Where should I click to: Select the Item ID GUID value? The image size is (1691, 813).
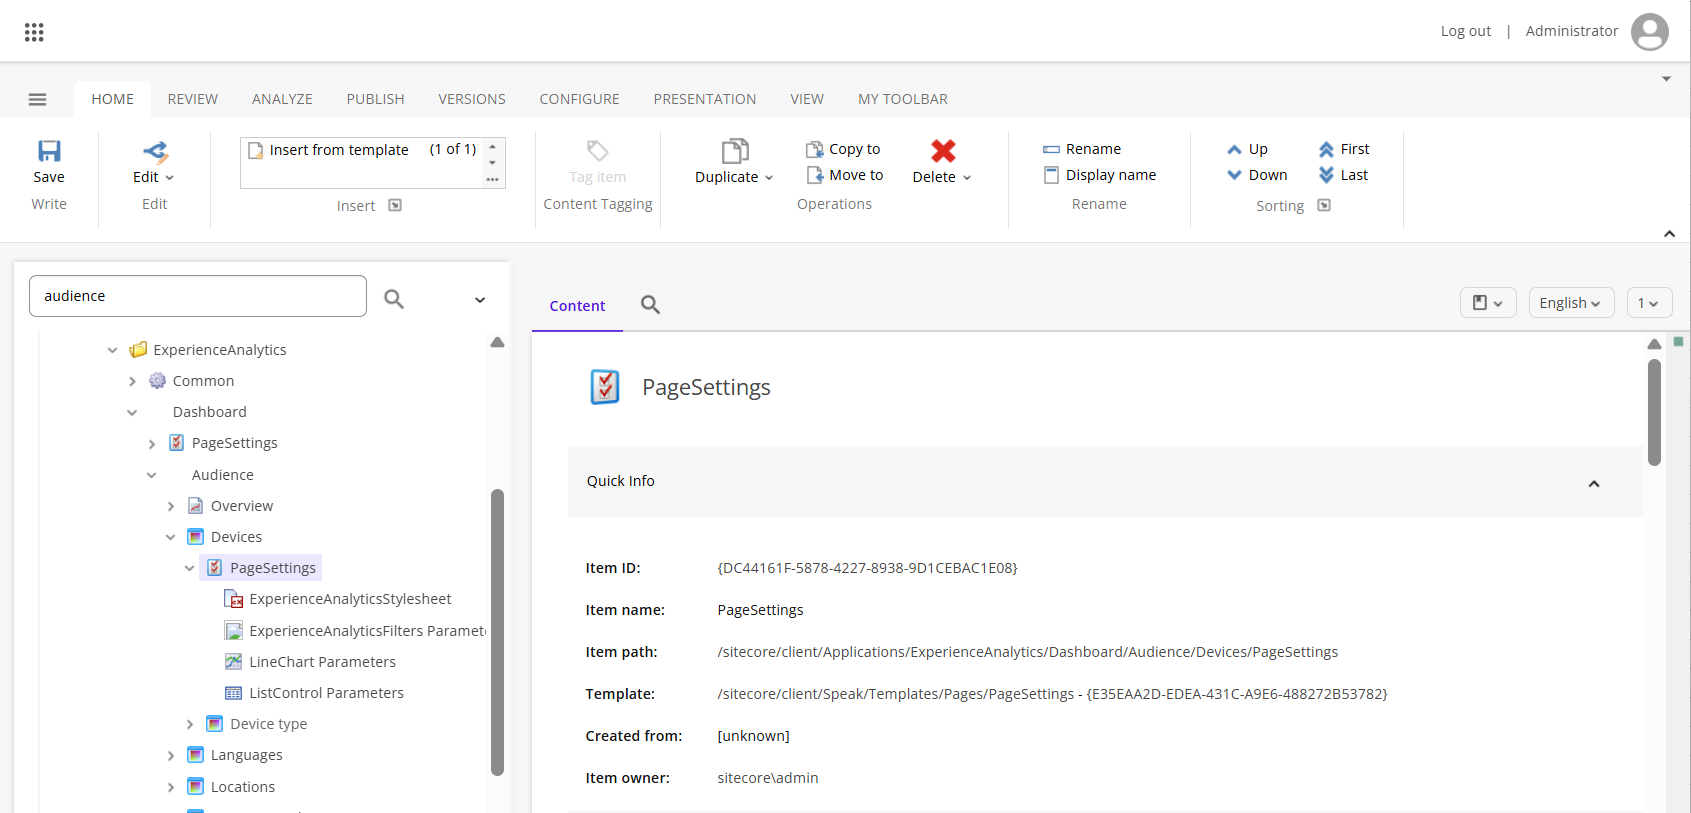867,568
